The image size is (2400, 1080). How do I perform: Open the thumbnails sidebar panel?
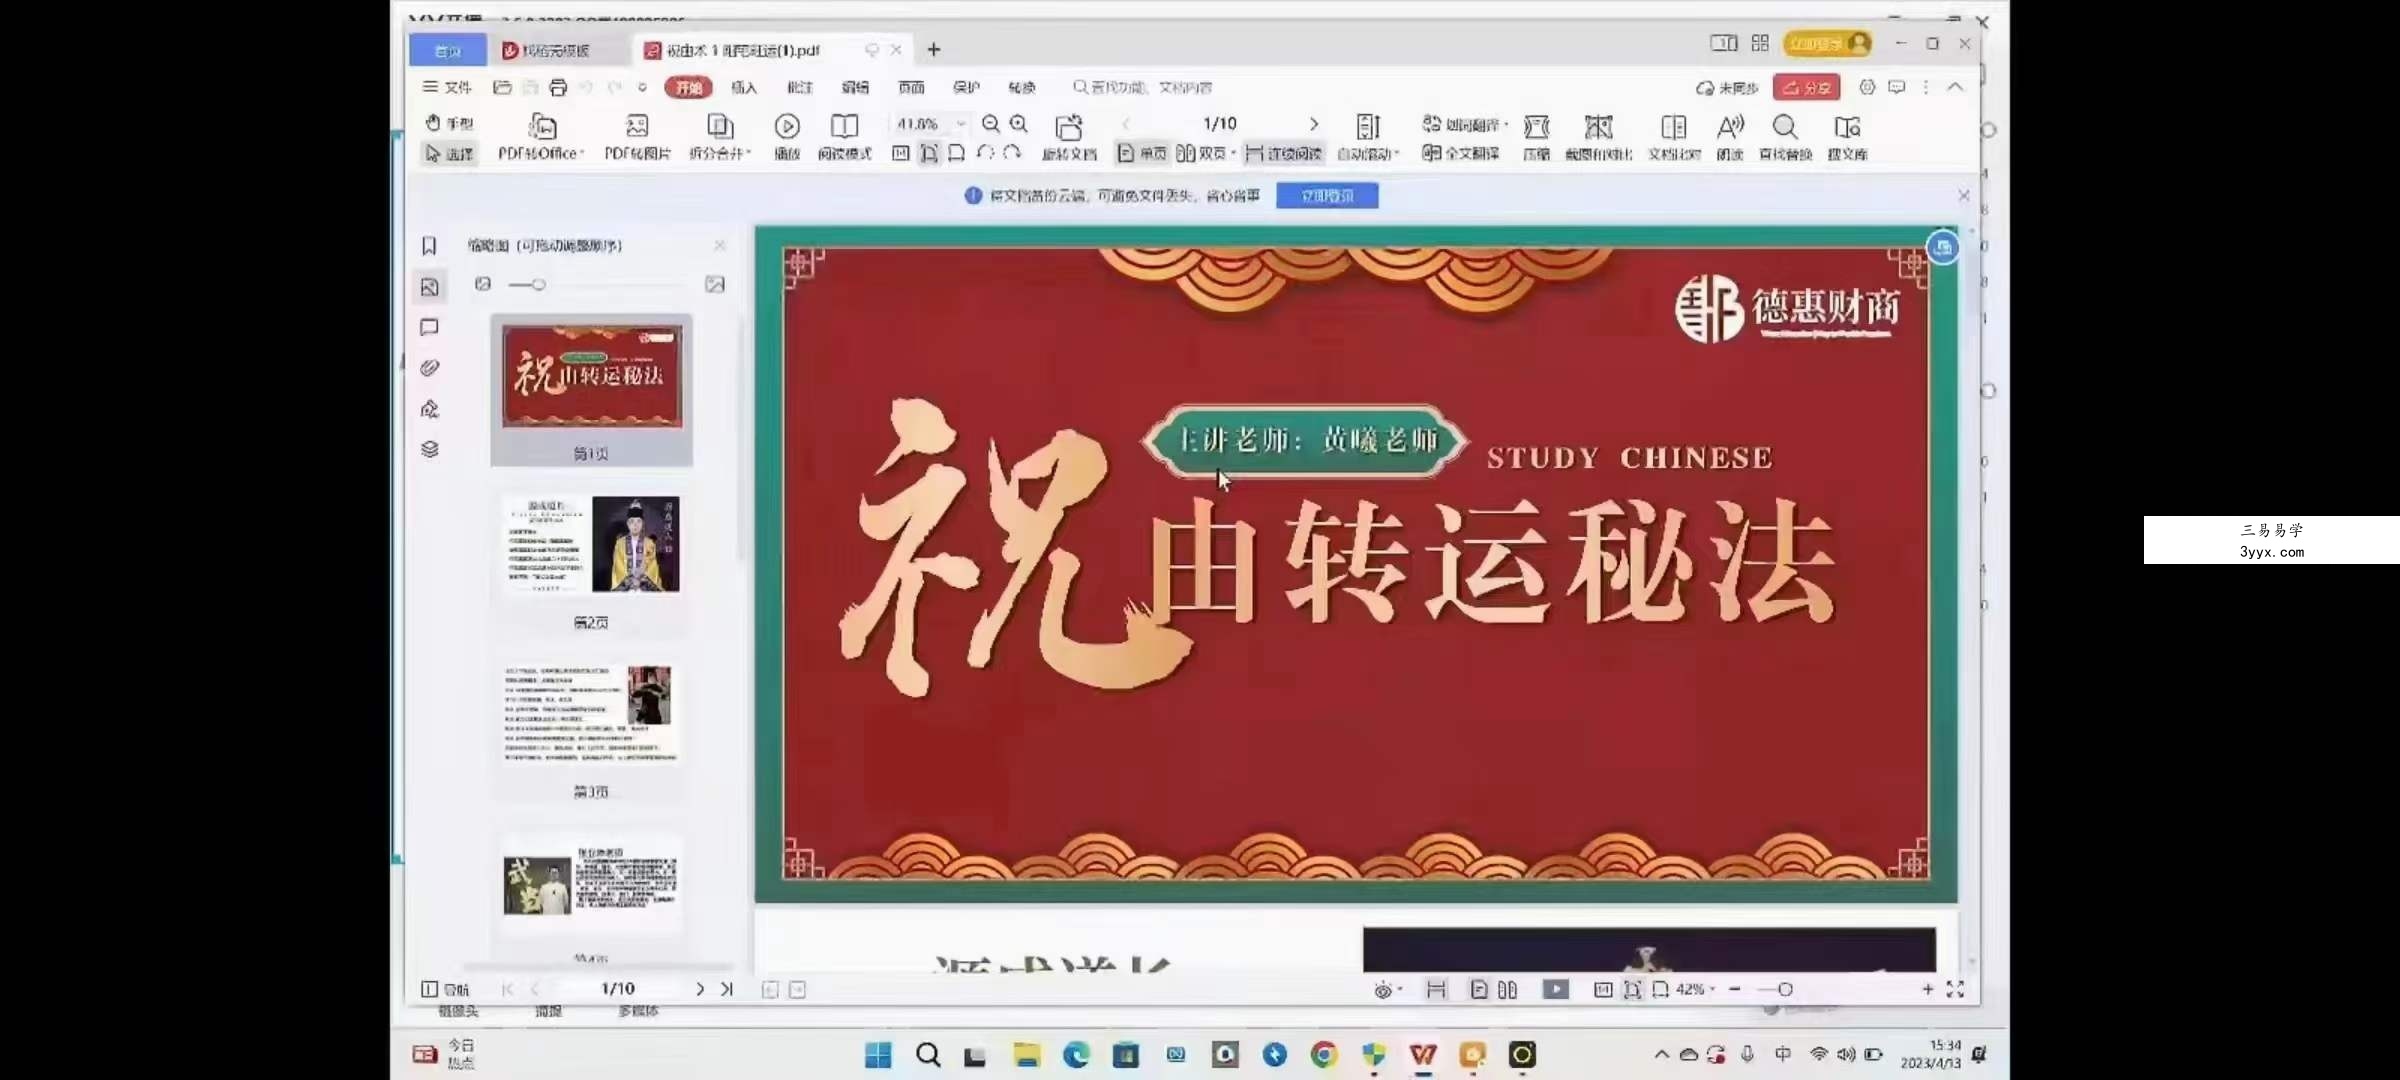(429, 287)
